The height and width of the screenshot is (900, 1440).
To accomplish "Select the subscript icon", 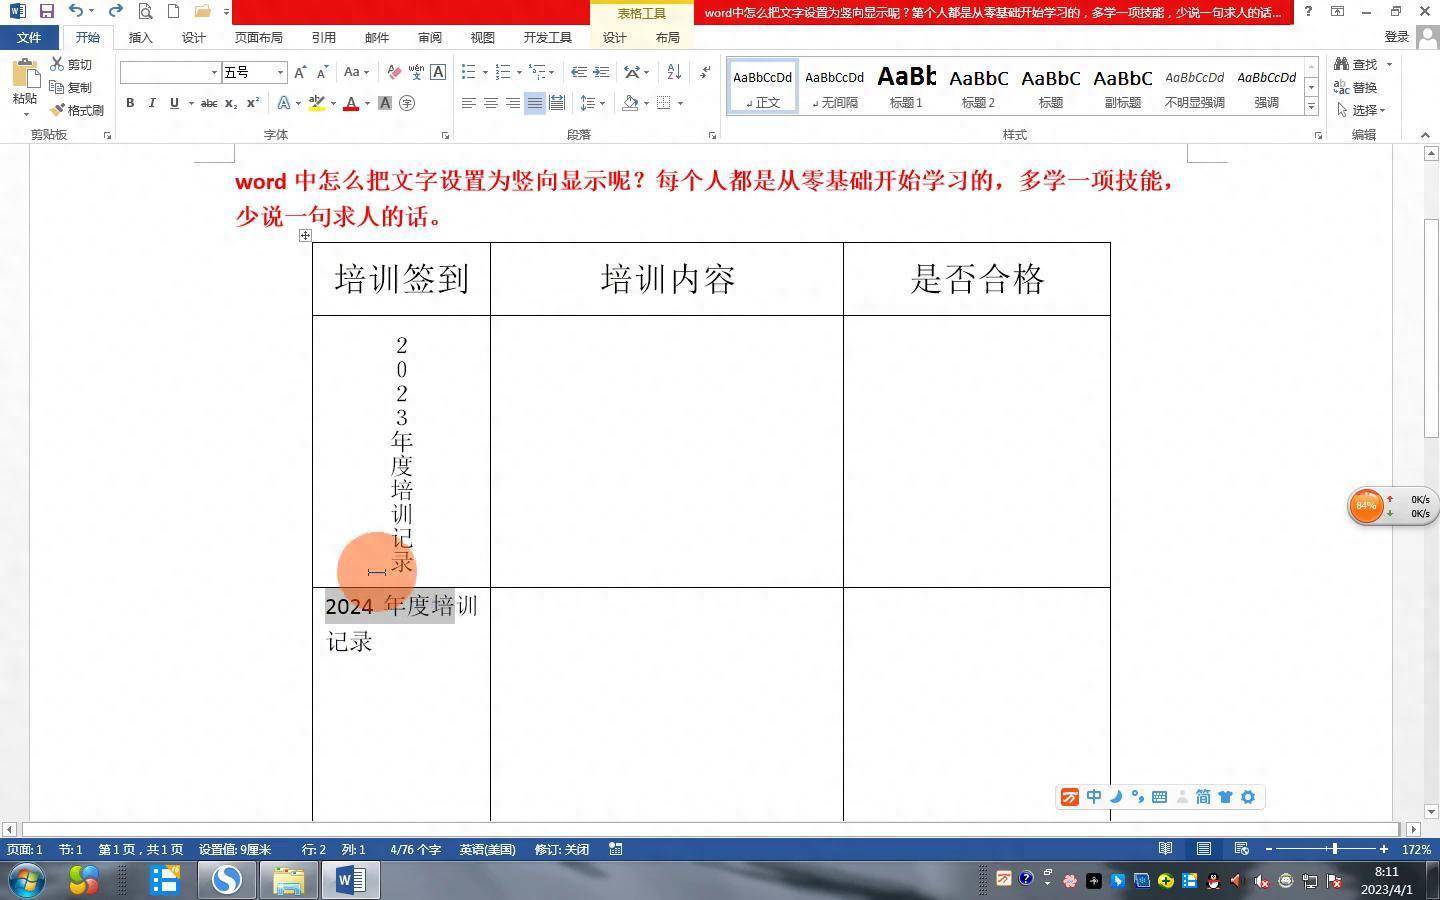I will (x=231, y=103).
